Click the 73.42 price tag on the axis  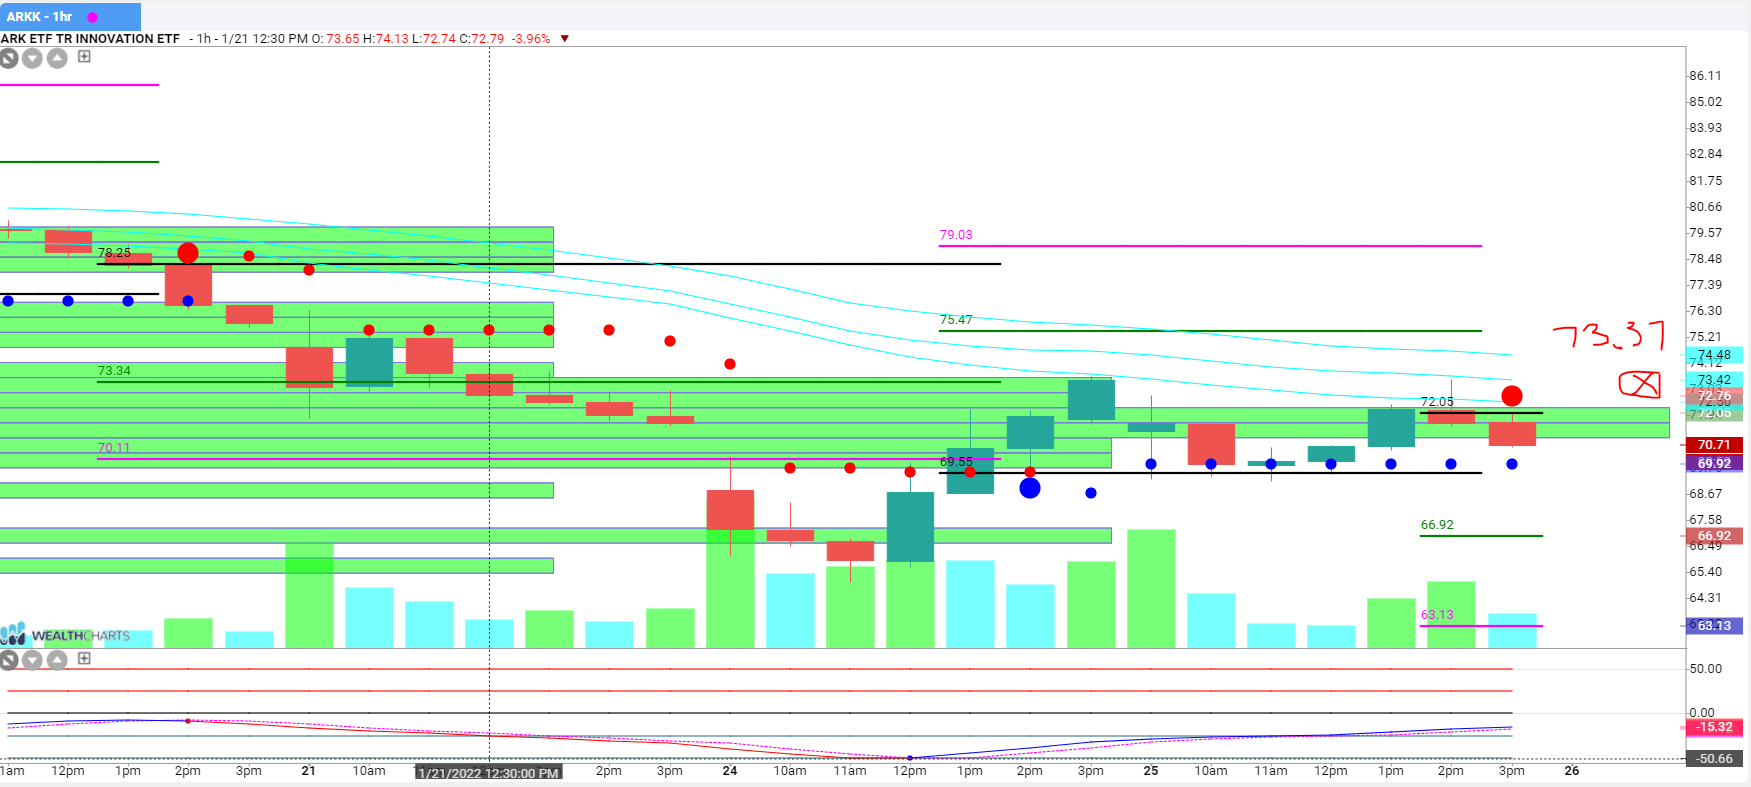(x=1714, y=380)
